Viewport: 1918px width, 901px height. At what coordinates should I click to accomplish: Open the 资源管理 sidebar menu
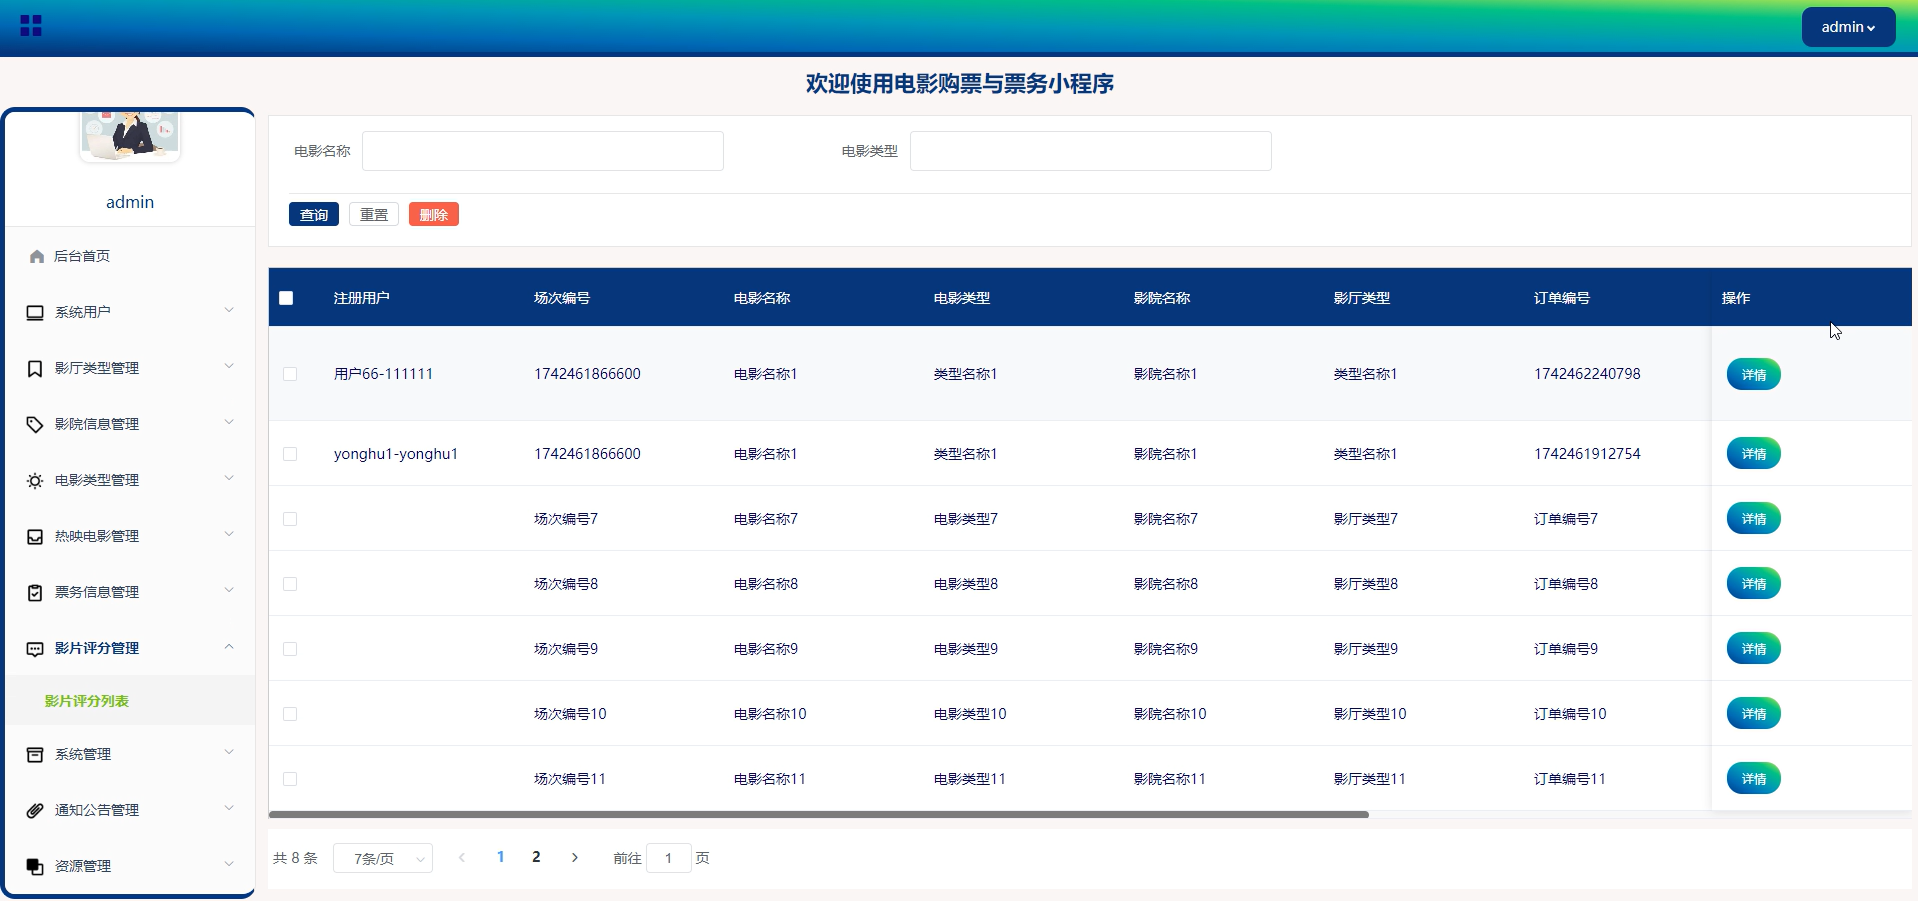[83, 866]
